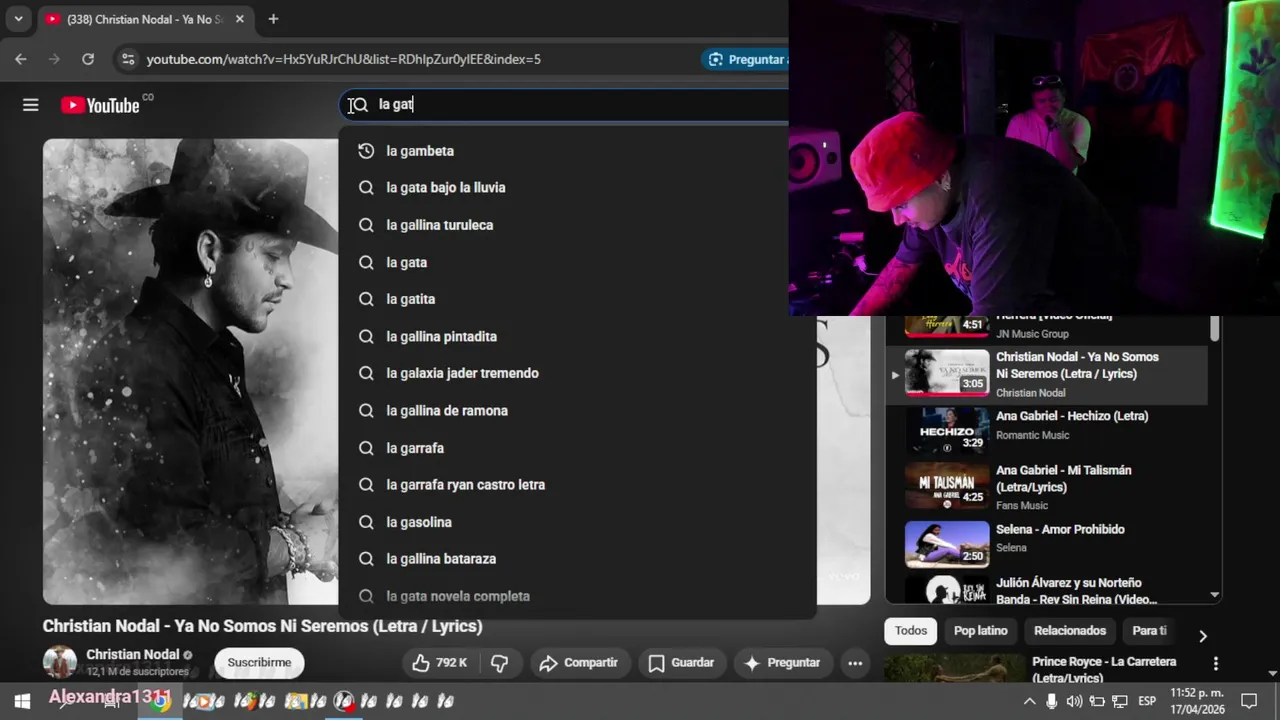Screen dimensions: 1280x720
Task: Open a new browser tab
Action: [x=273, y=19]
